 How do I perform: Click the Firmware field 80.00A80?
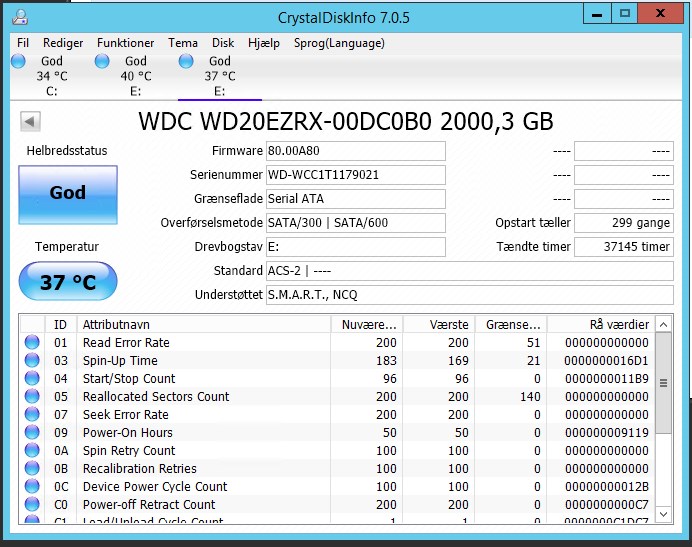(356, 151)
